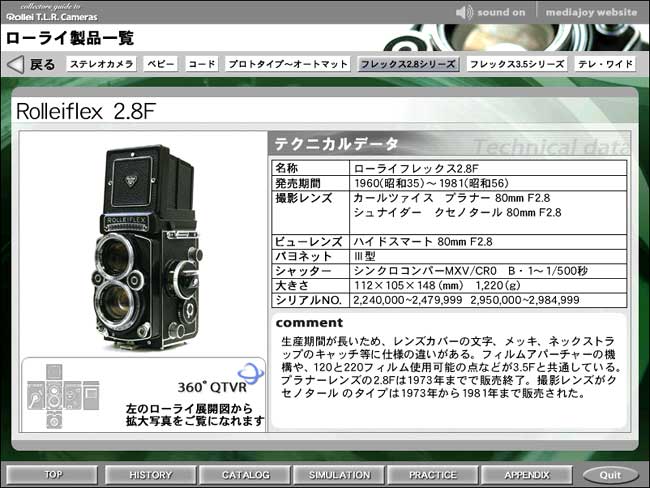Click the comment heading
This screenshot has height=488, width=650.
[309, 323]
